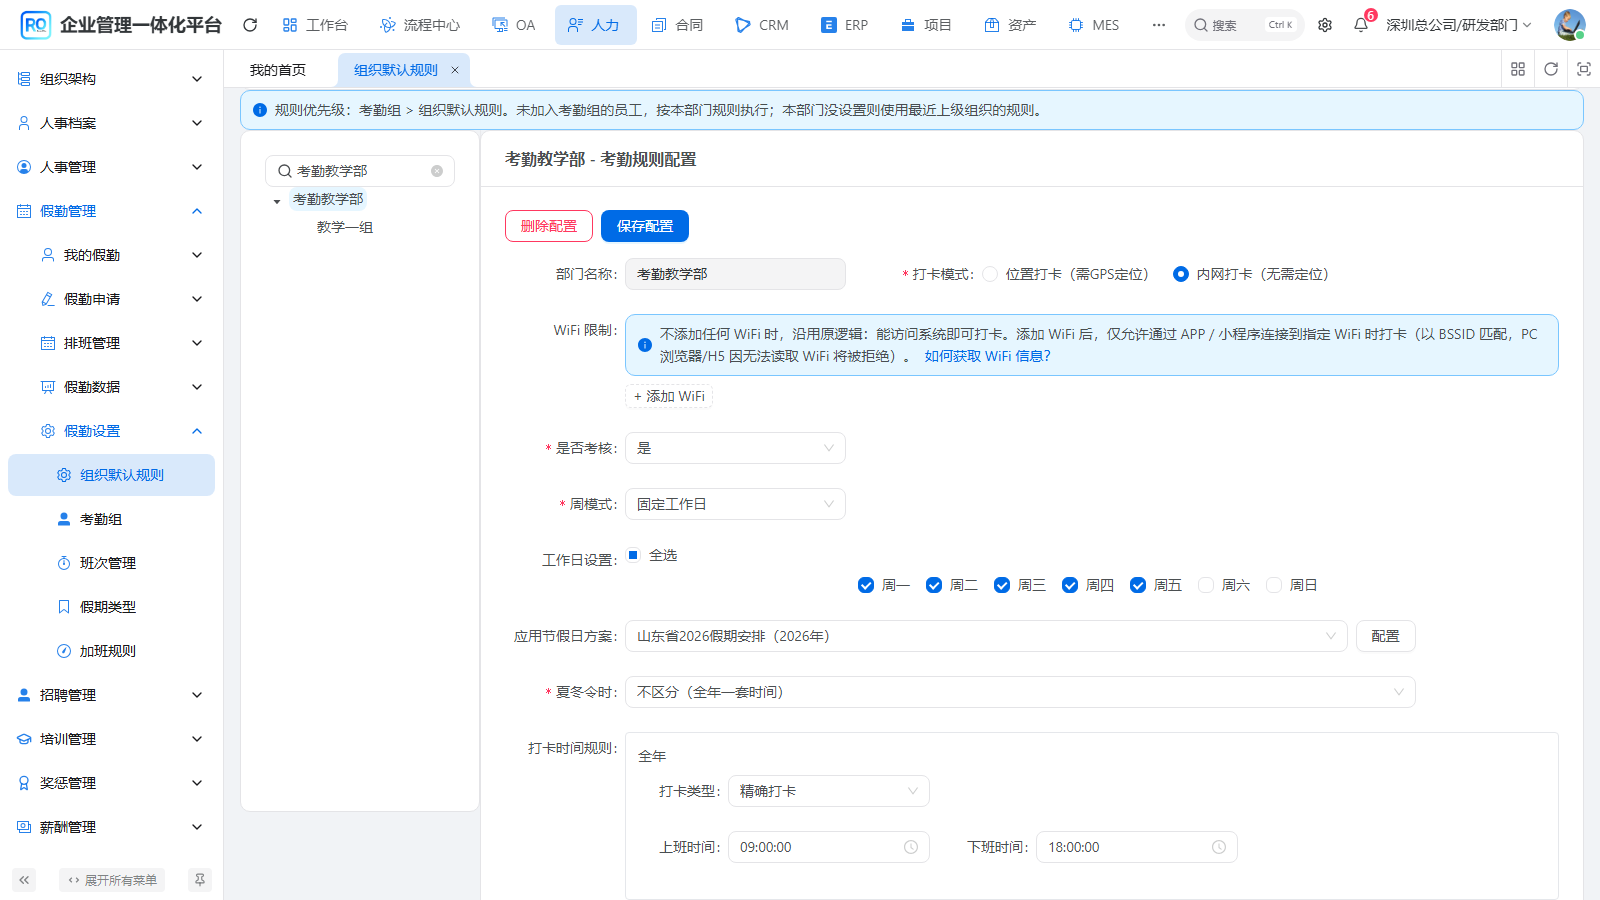Viewport: 1600px width, 900px height.
Task: Open 考勤组 sidebar item
Action: point(111,519)
